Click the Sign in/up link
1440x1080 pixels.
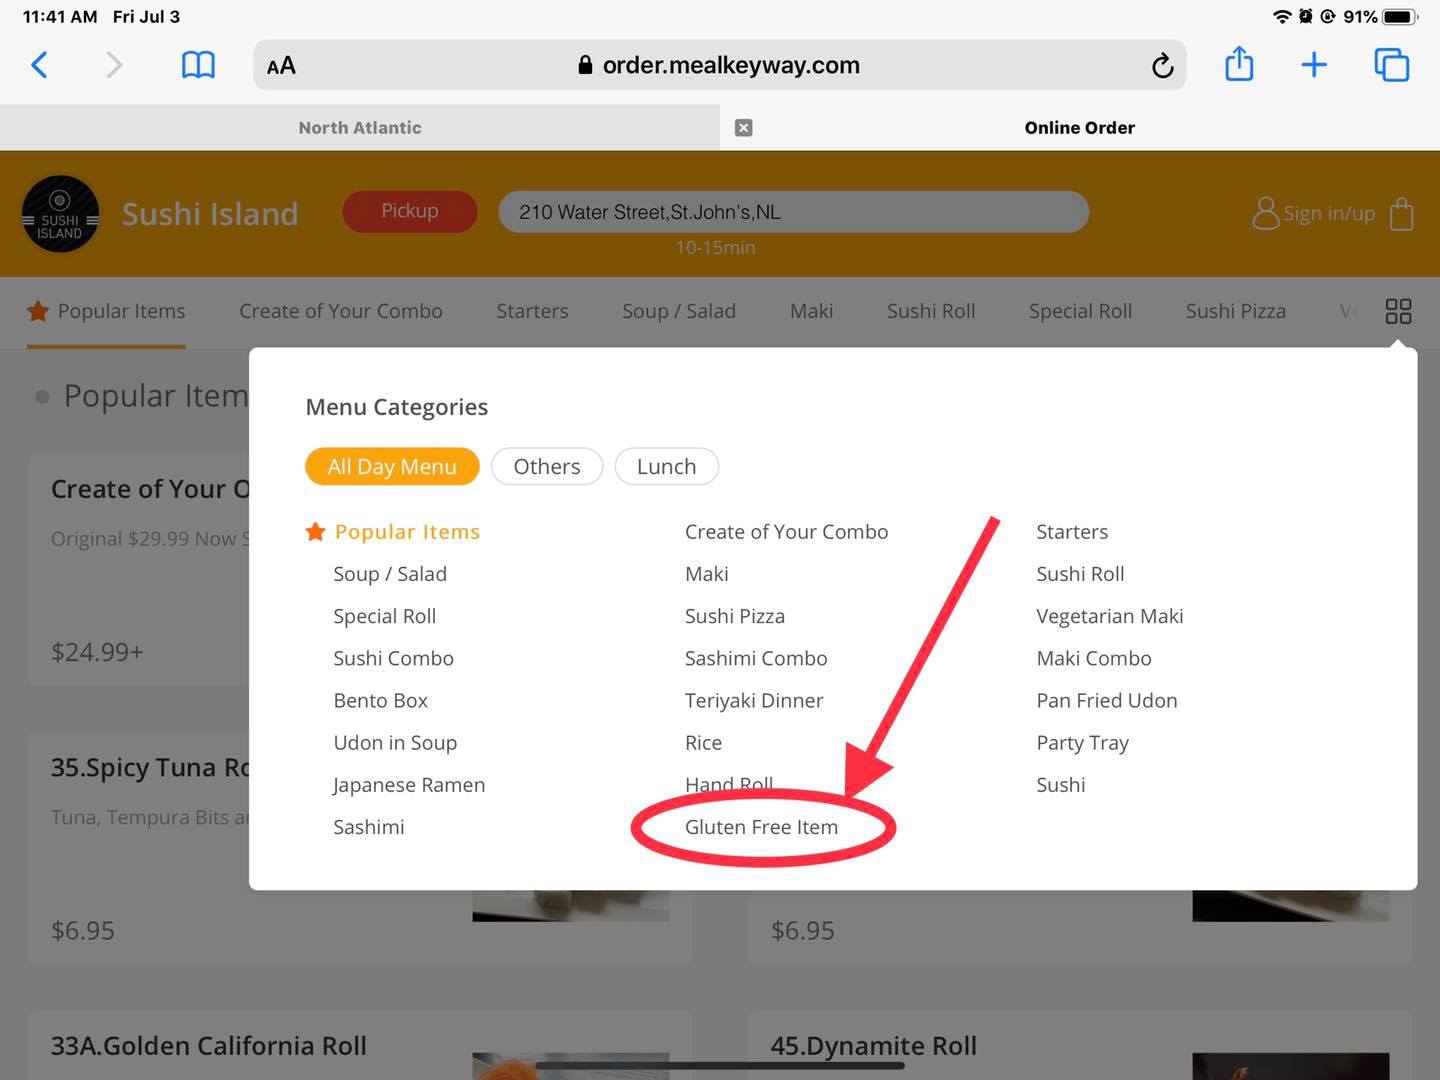click(x=1314, y=213)
